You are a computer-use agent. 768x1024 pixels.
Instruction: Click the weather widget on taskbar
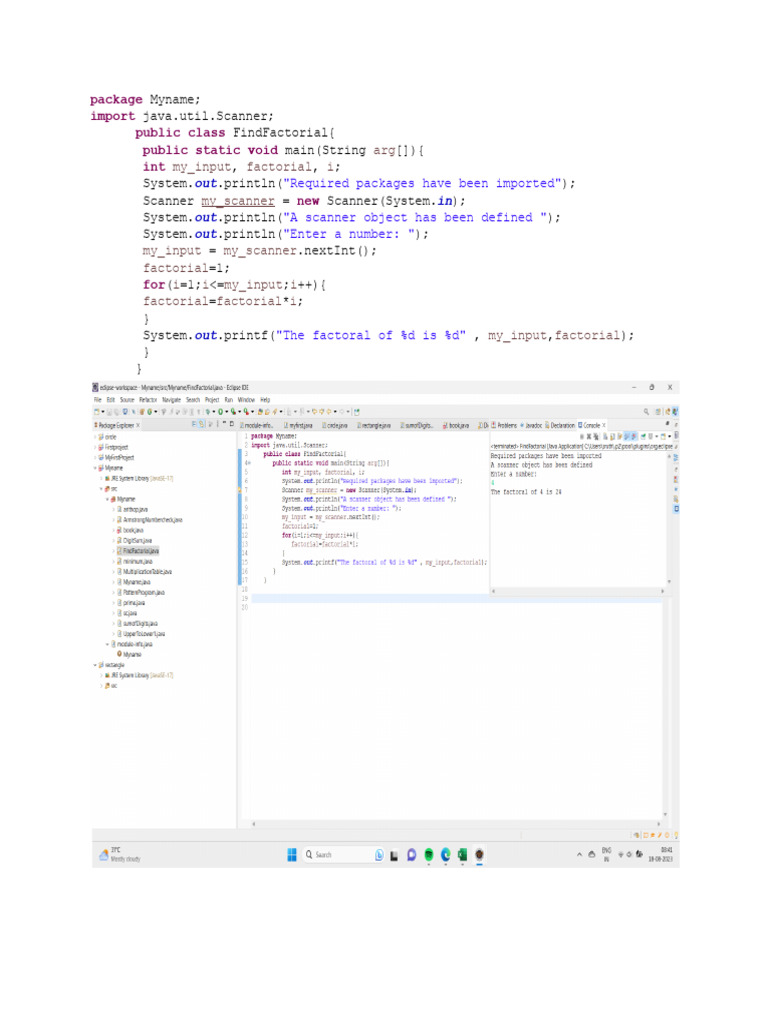pos(118,855)
